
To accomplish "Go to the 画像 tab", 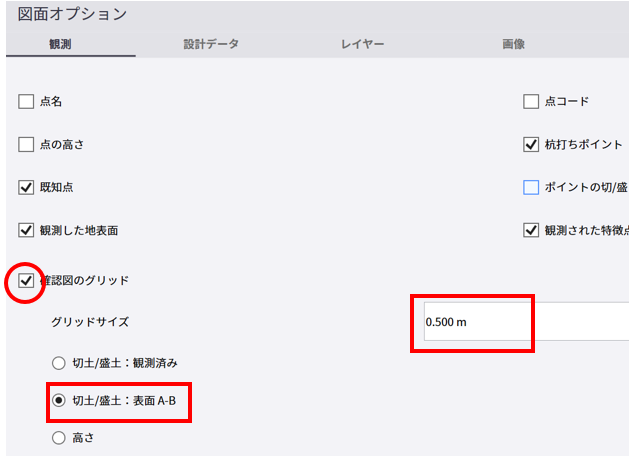I will [514, 44].
